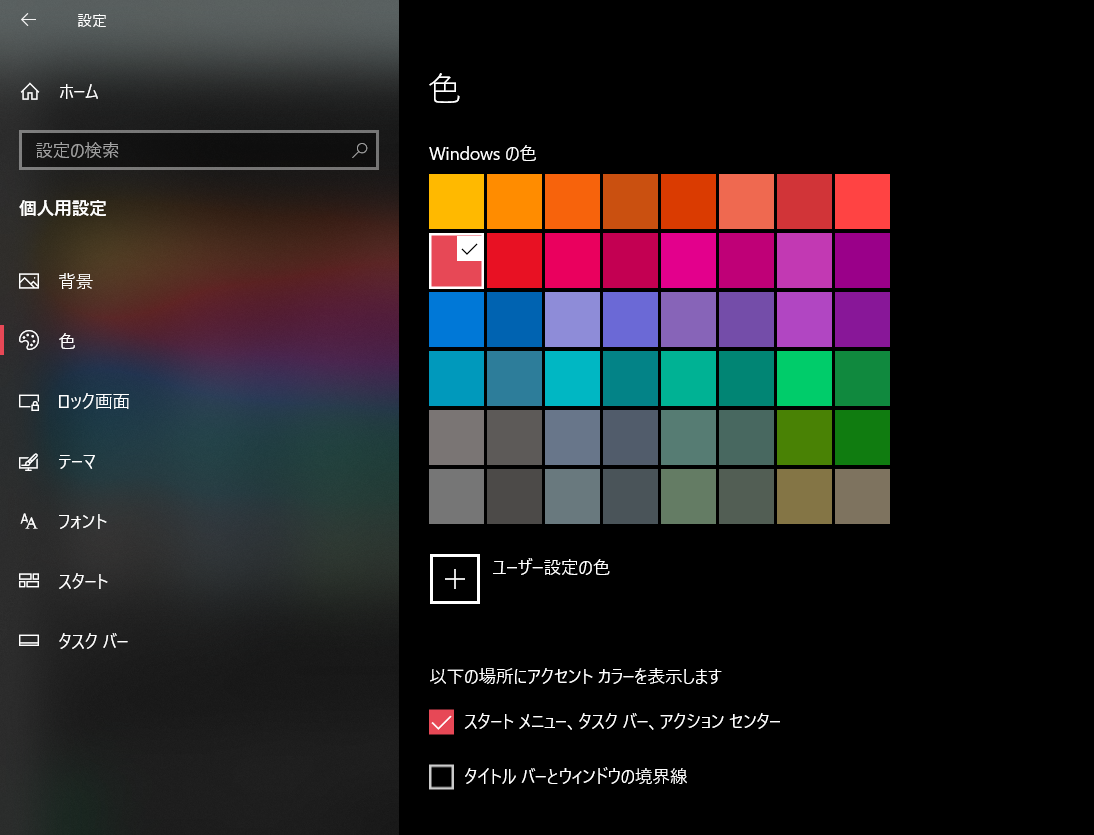Open the スタート settings page

[199, 581]
